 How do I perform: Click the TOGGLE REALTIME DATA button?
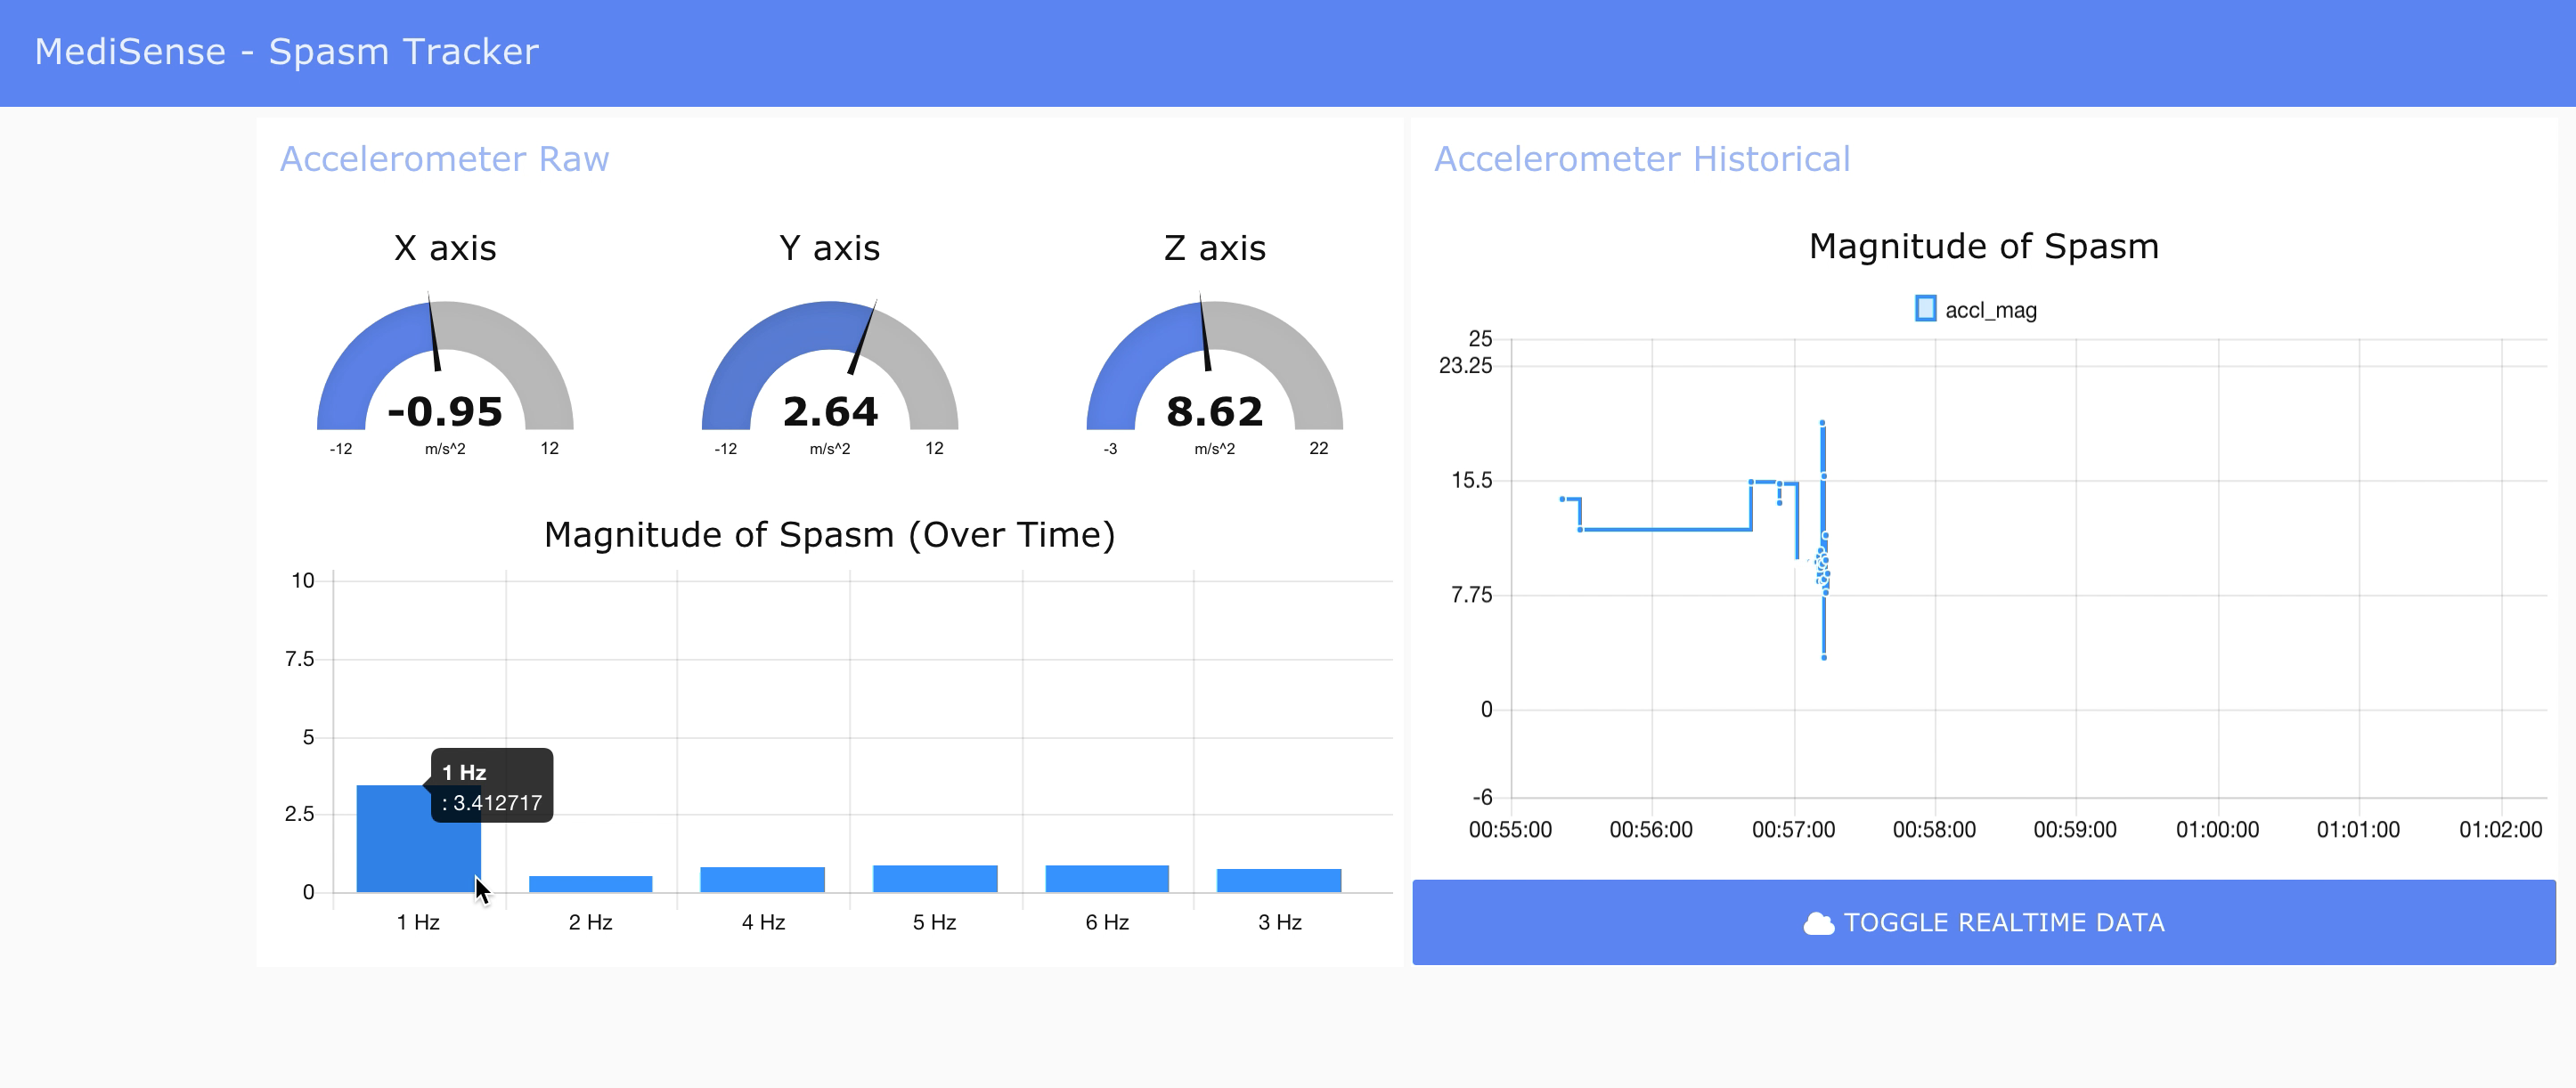pos(1983,922)
